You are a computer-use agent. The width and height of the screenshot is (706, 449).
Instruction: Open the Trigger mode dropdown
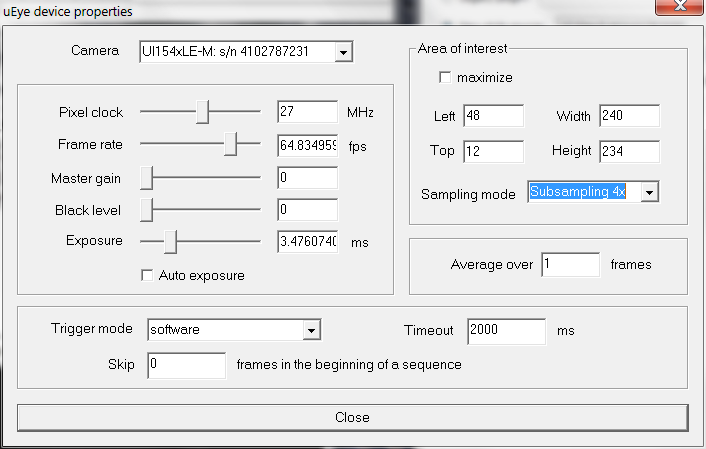[311, 330]
